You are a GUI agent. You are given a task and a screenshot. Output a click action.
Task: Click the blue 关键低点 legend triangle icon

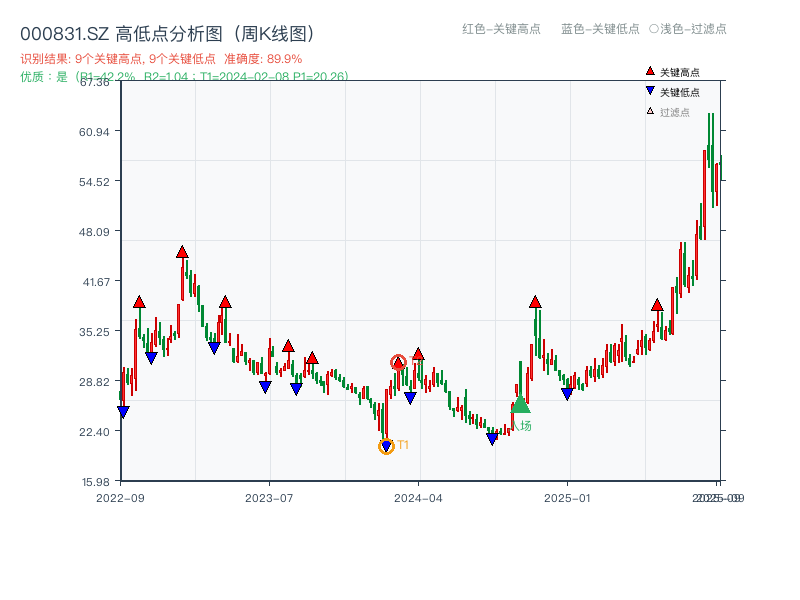651,90
